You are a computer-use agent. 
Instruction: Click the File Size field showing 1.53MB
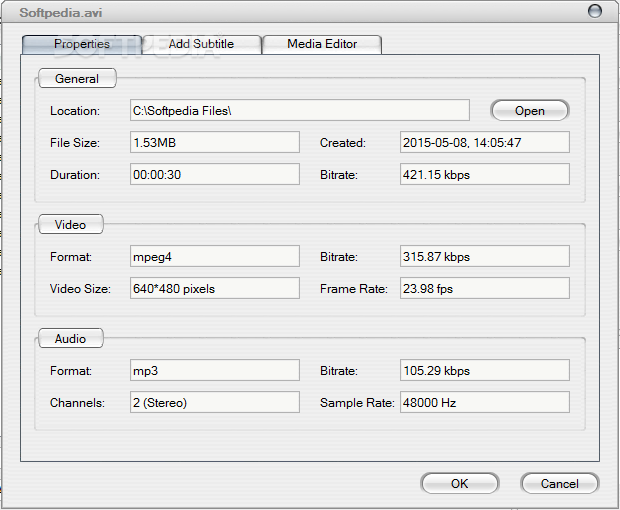click(215, 142)
